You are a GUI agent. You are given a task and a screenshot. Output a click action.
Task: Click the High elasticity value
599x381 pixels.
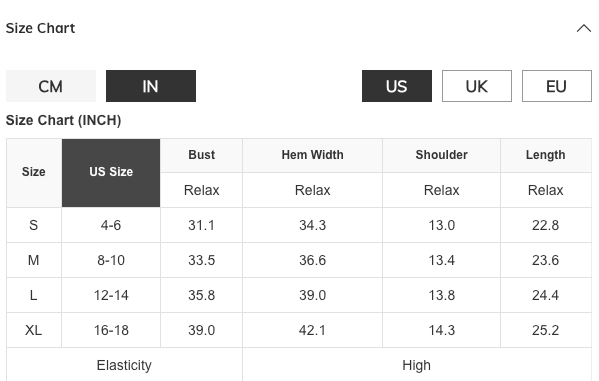coord(417,365)
